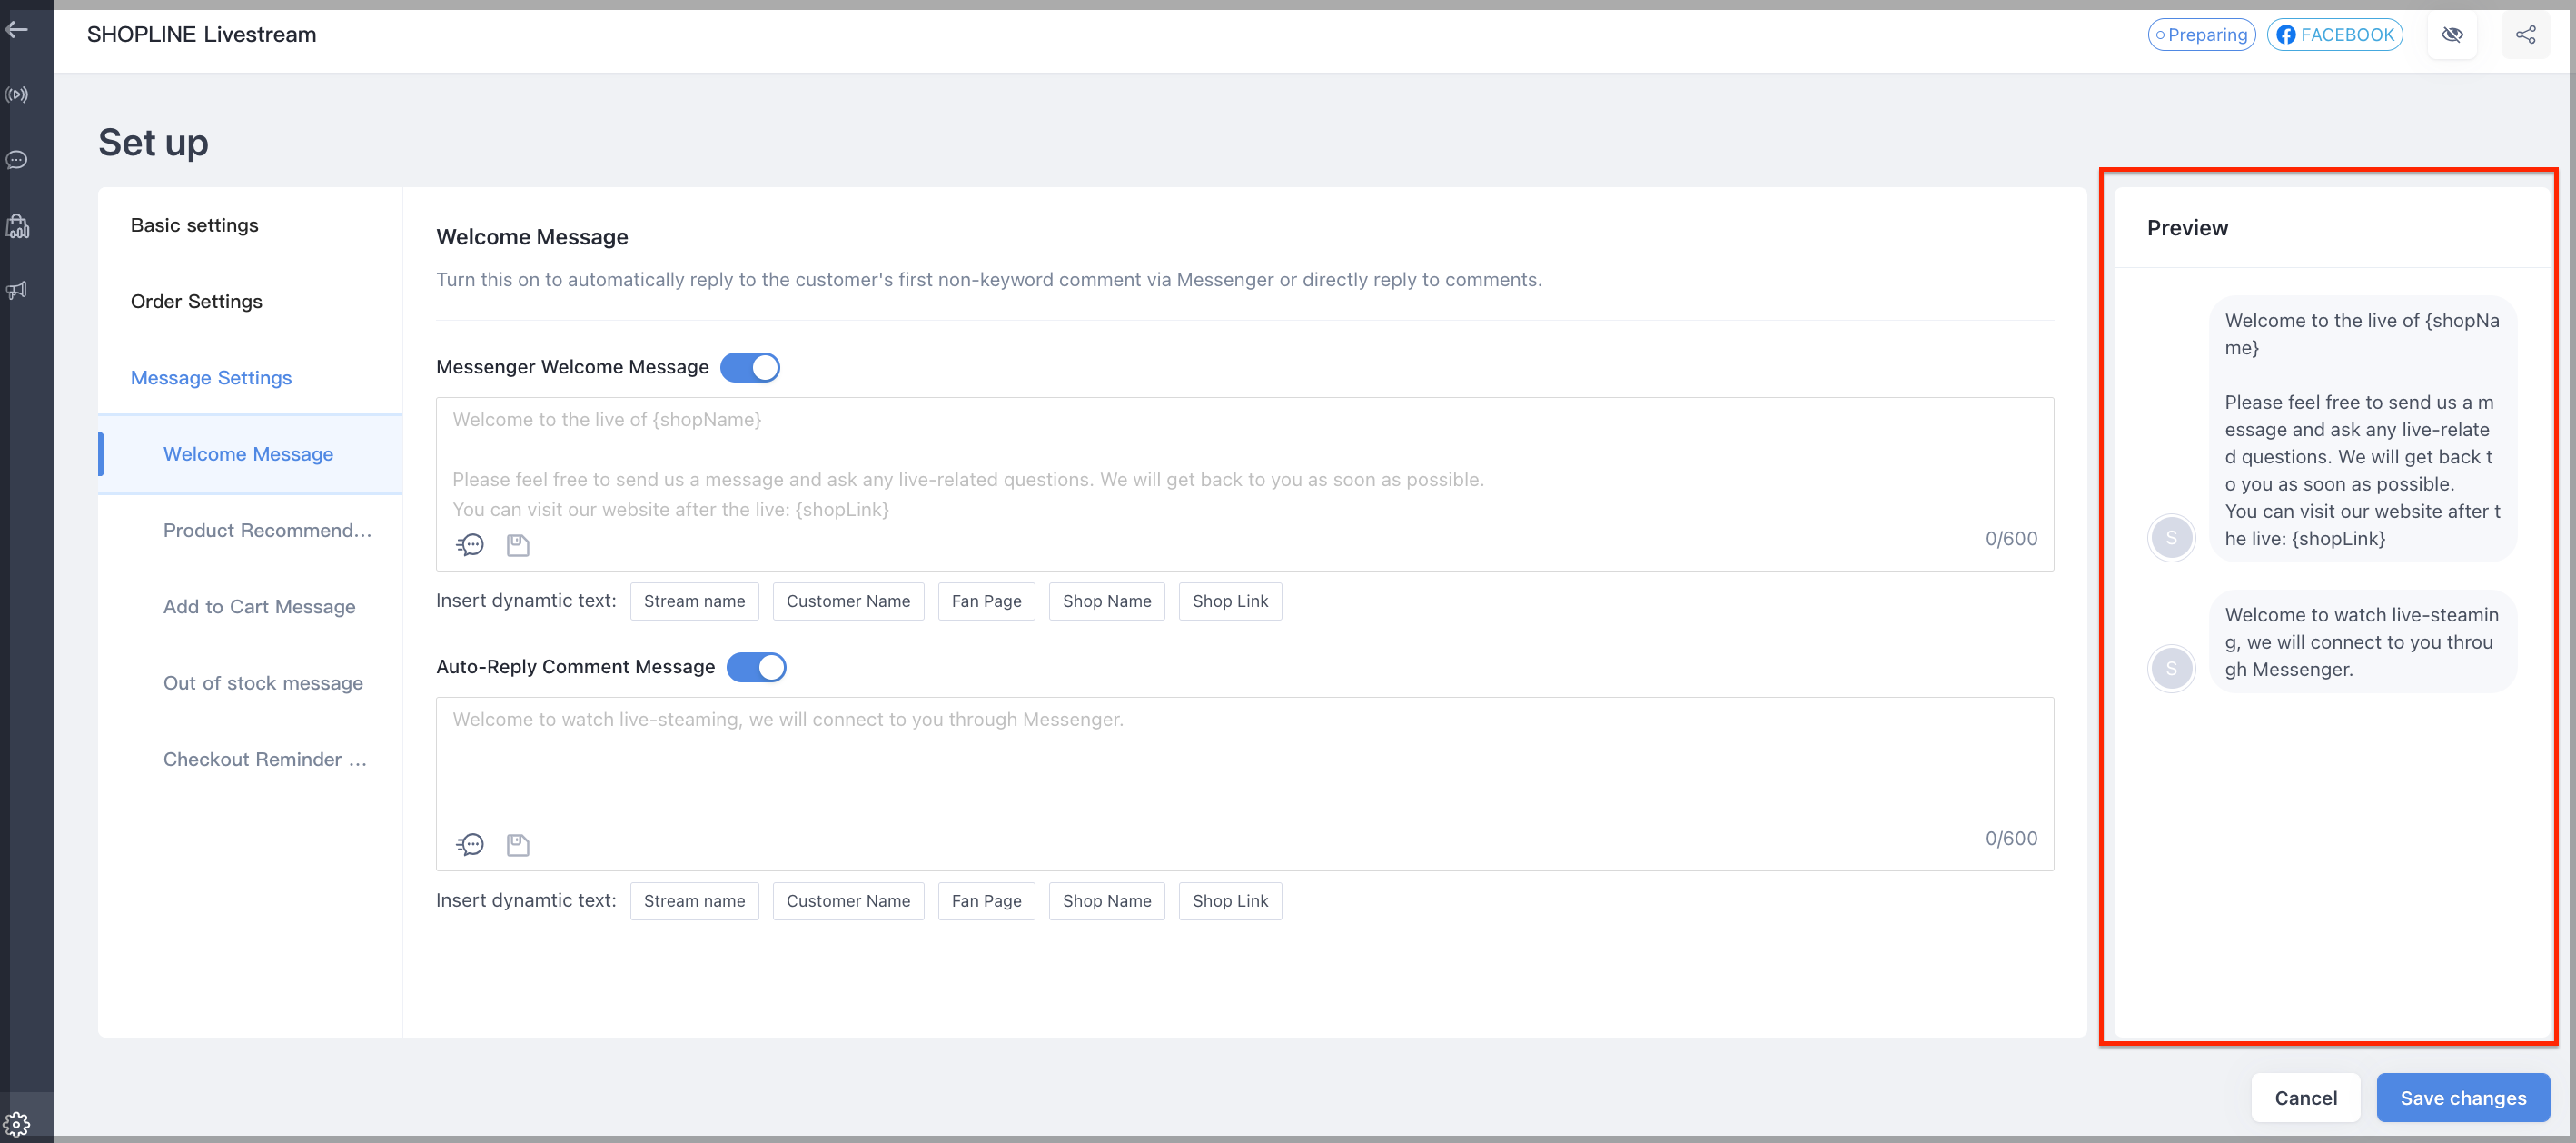Image resolution: width=2576 pixels, height=1143 pixels.
Task: Open the Checkout Reminder settings entry
Action: [265, 759]
